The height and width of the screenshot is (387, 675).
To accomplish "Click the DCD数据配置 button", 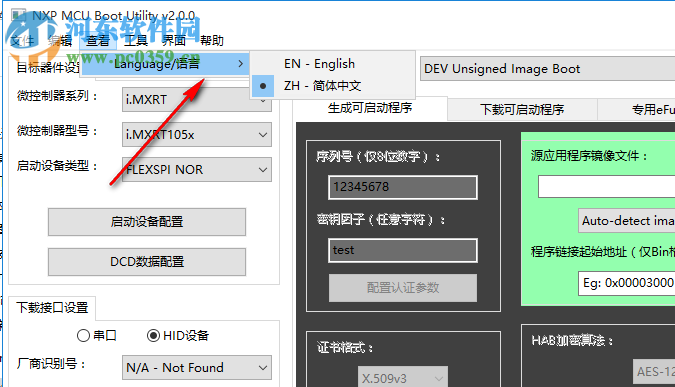I will (x=147, y=262).
